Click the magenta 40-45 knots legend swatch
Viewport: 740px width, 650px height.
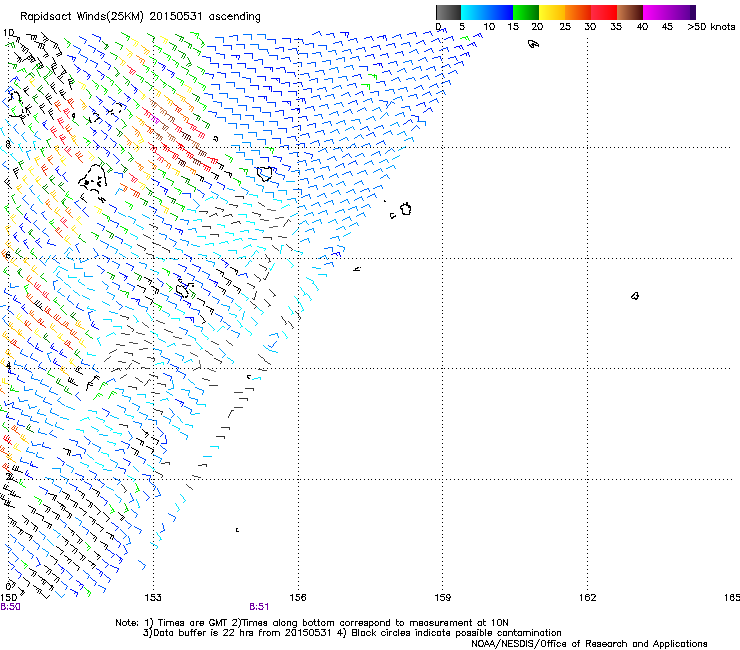click(x=656, y=12)
